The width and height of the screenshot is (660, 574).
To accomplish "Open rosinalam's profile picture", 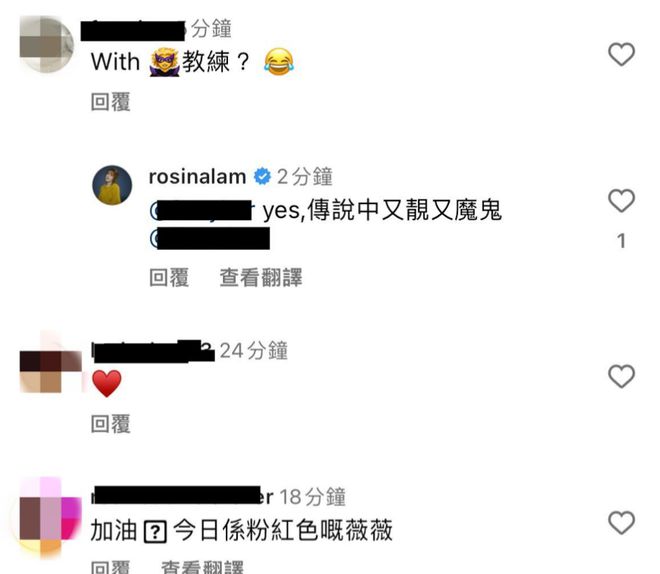I will pos(112,185).
